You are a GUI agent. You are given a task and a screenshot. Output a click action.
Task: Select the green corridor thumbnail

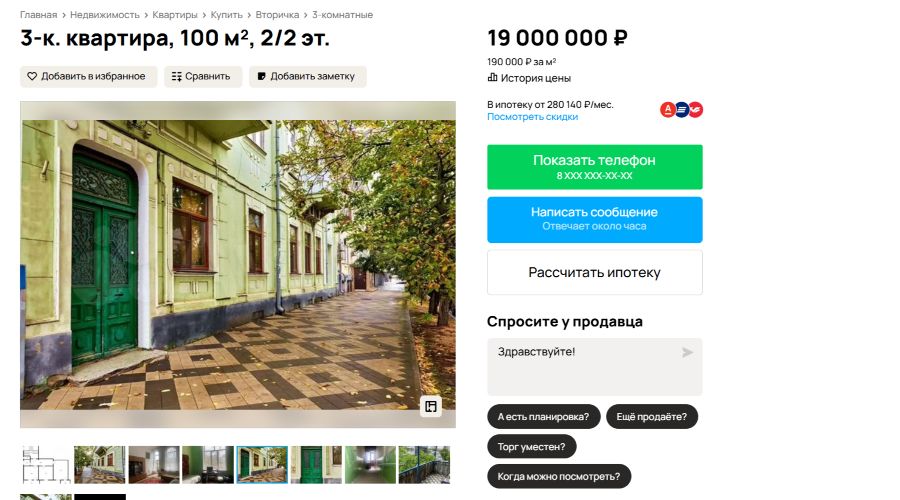point(370,464)
